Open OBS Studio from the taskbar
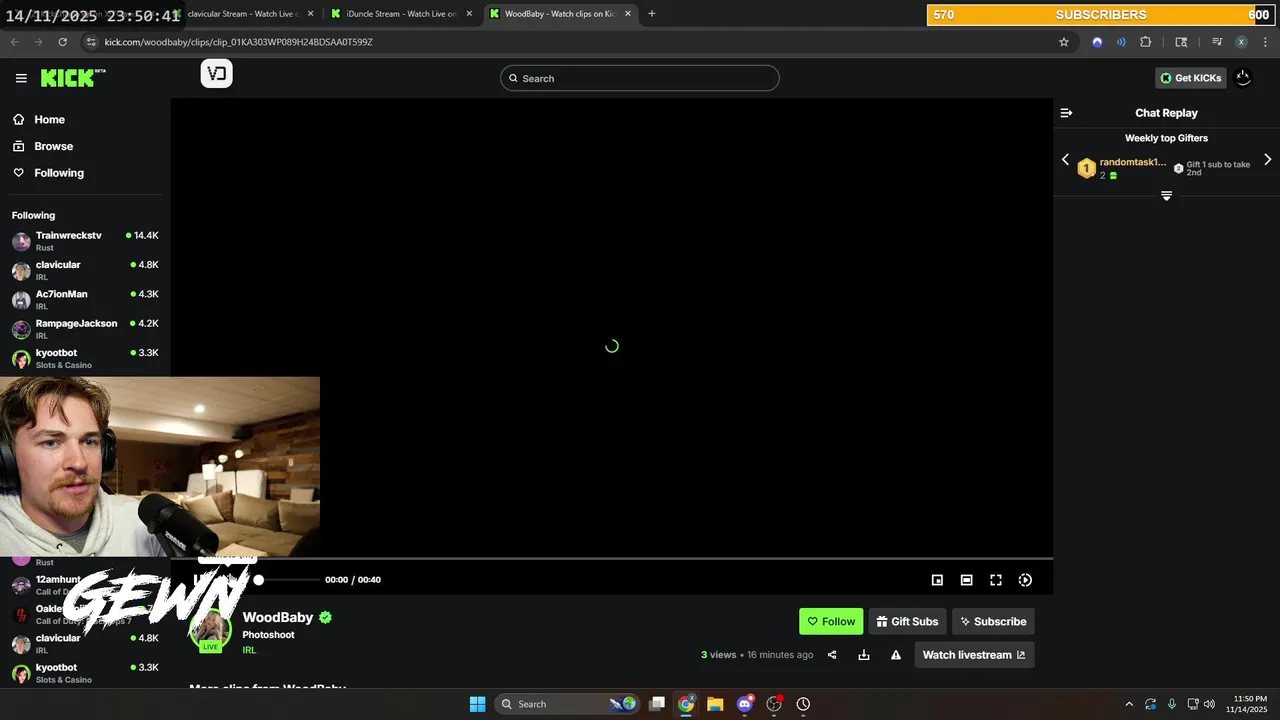Image resolution: width=1280 pixels, height=720 pixels. coord(774,704)
